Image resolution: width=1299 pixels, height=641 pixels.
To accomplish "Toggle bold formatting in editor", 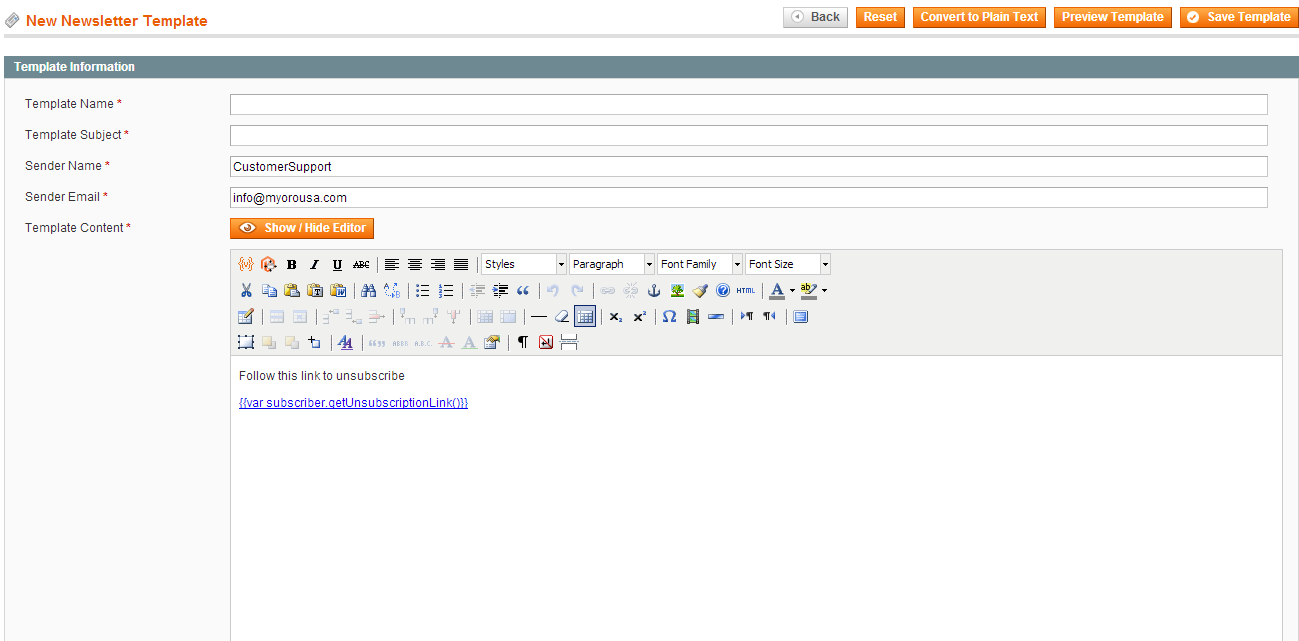I will (292, 265).
